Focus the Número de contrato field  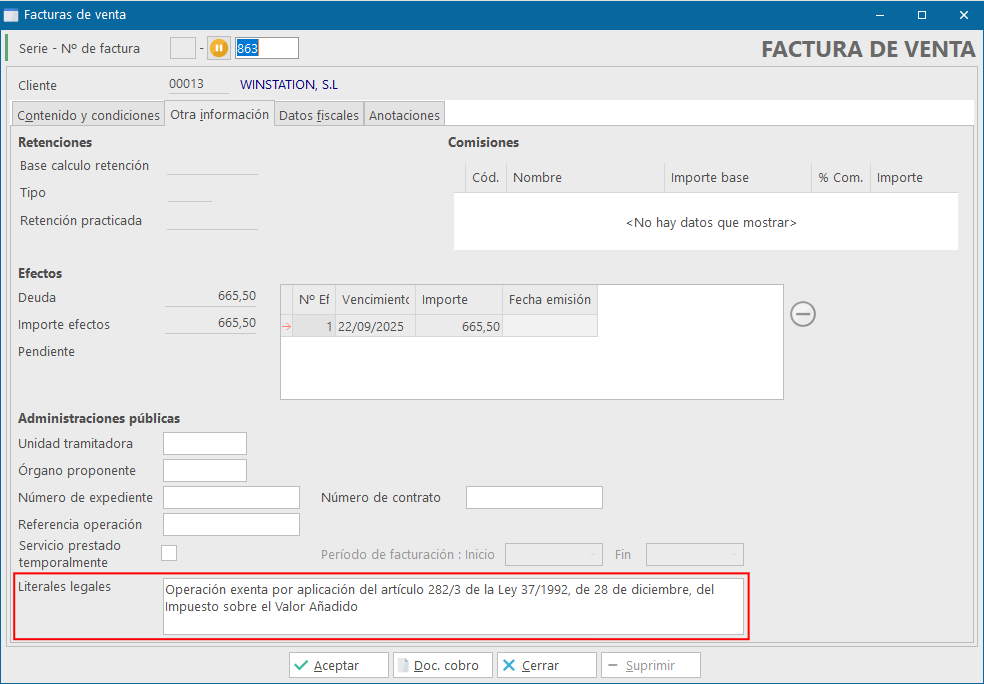(x=534, y=497)
